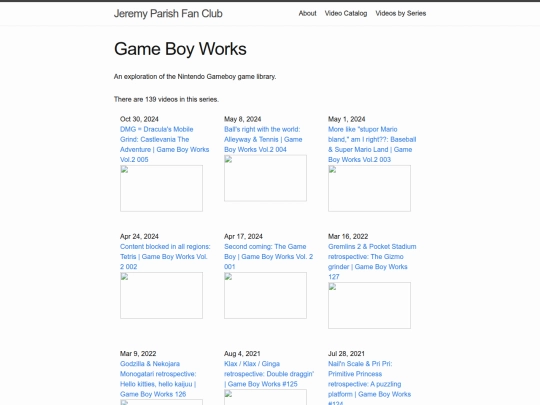Image resolution: width=540 pixels, height=405 pixels.
Task: Click the Game Boy Works heading
Action: point(180,49)
